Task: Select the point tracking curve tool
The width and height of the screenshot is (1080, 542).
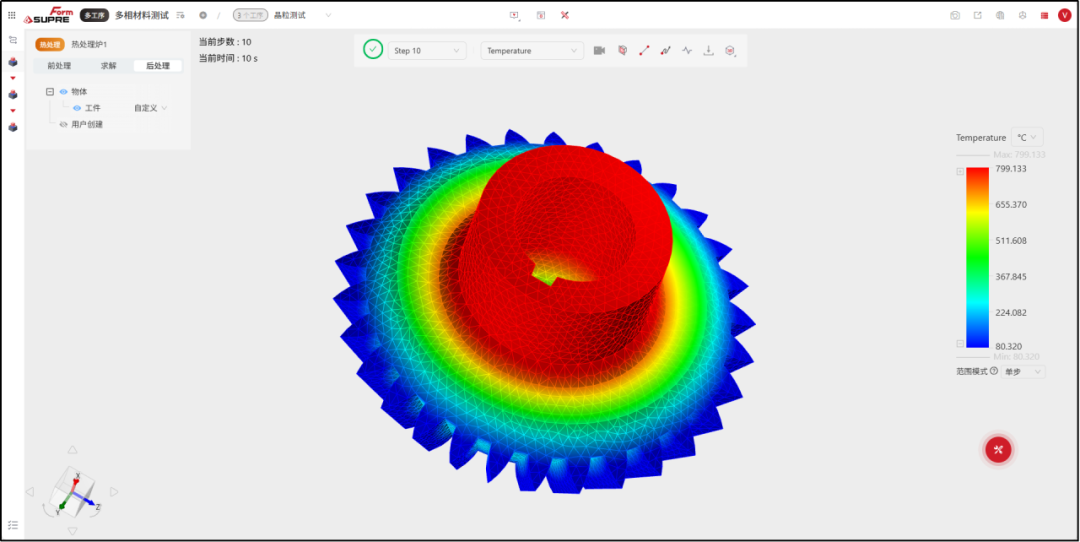Action: [x=665, y=50]
